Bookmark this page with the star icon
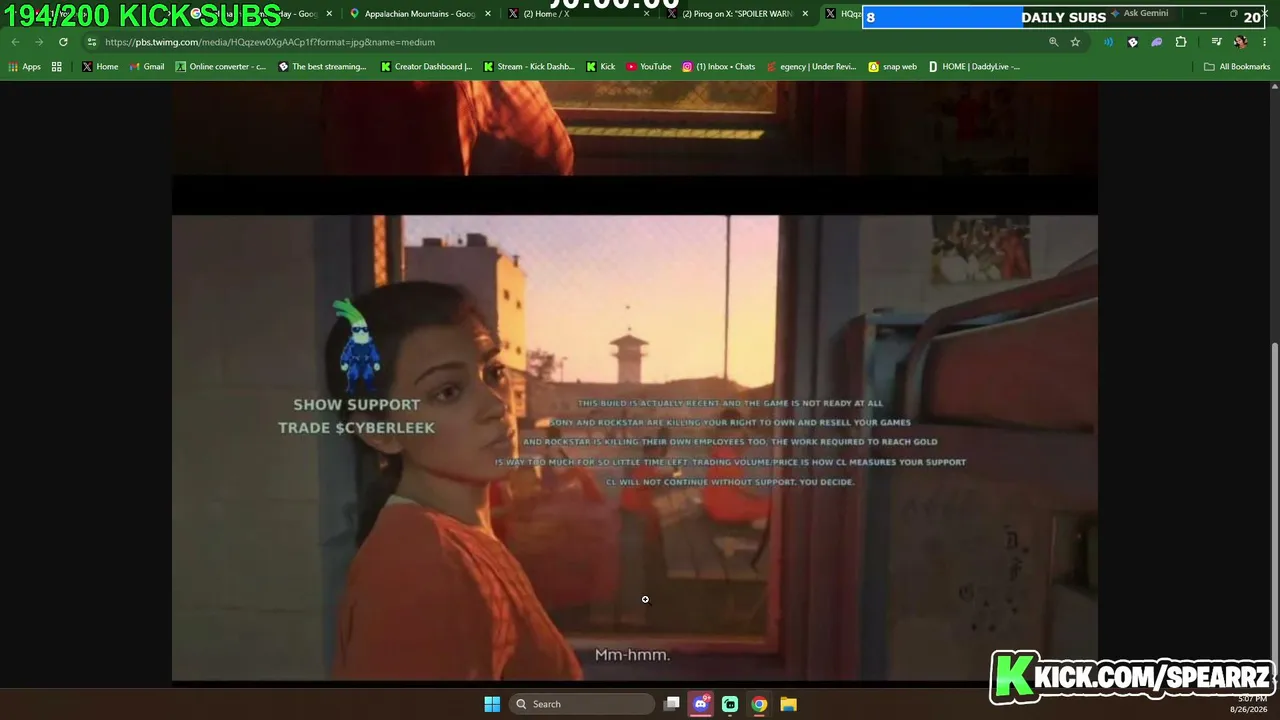The image size is (1280, 720). click(1075, 42)
